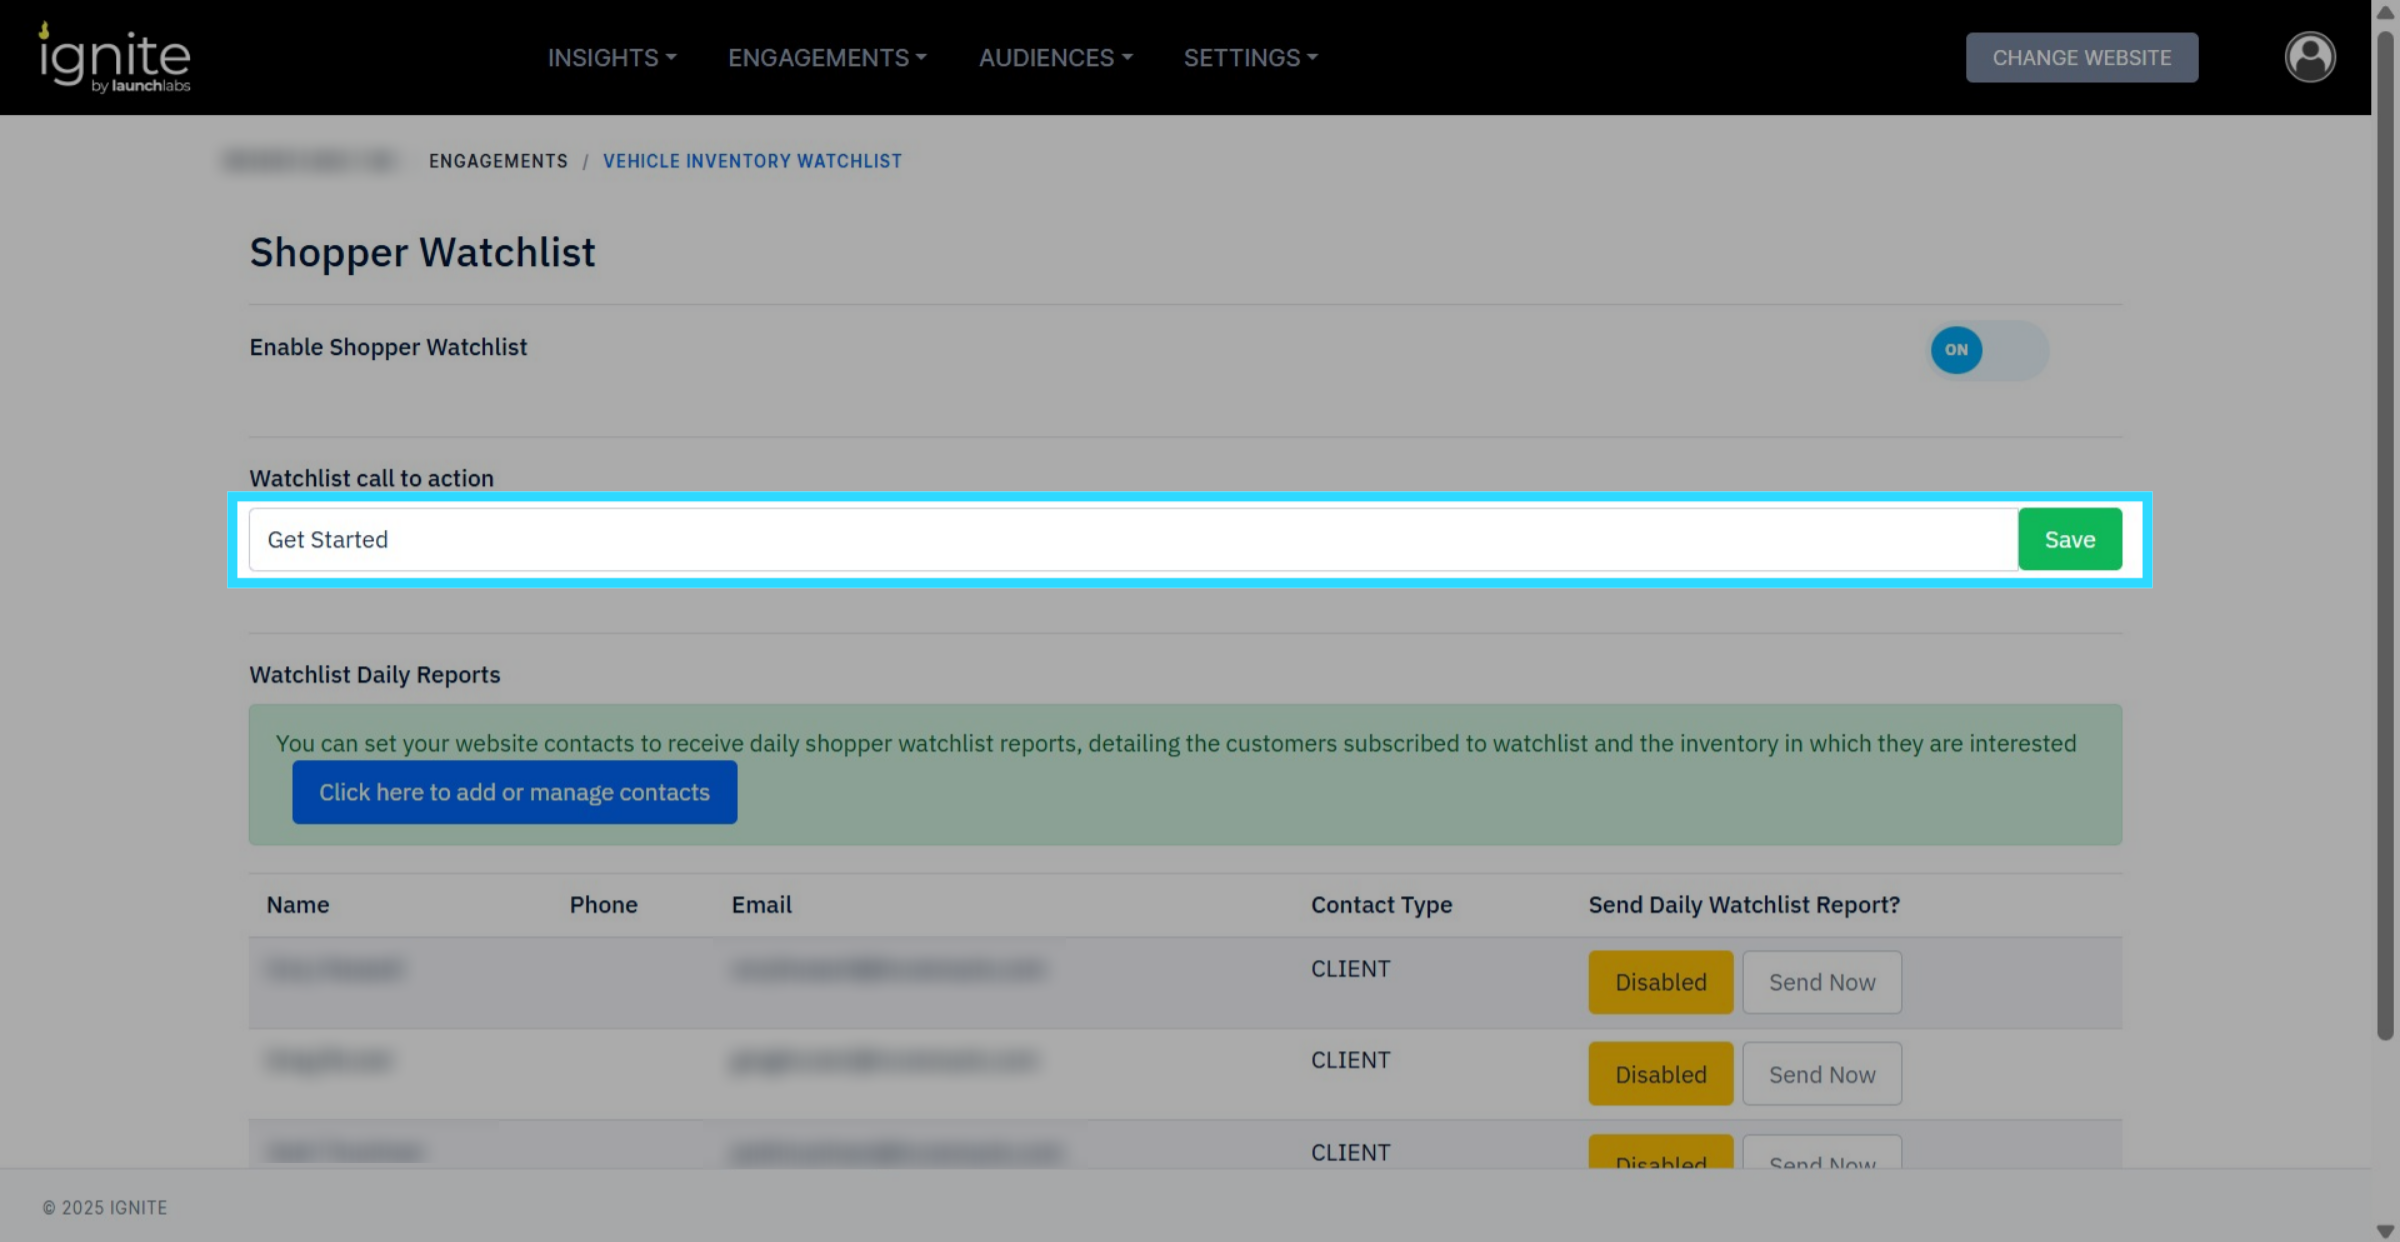
Task: Open the Settings dropdown menu
Action: pos(1250,58)
